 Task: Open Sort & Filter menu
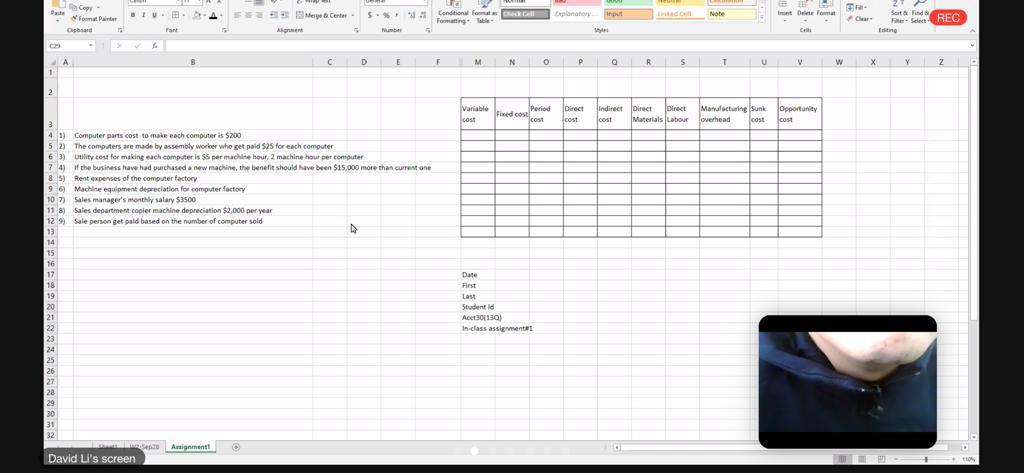point(899,12)
